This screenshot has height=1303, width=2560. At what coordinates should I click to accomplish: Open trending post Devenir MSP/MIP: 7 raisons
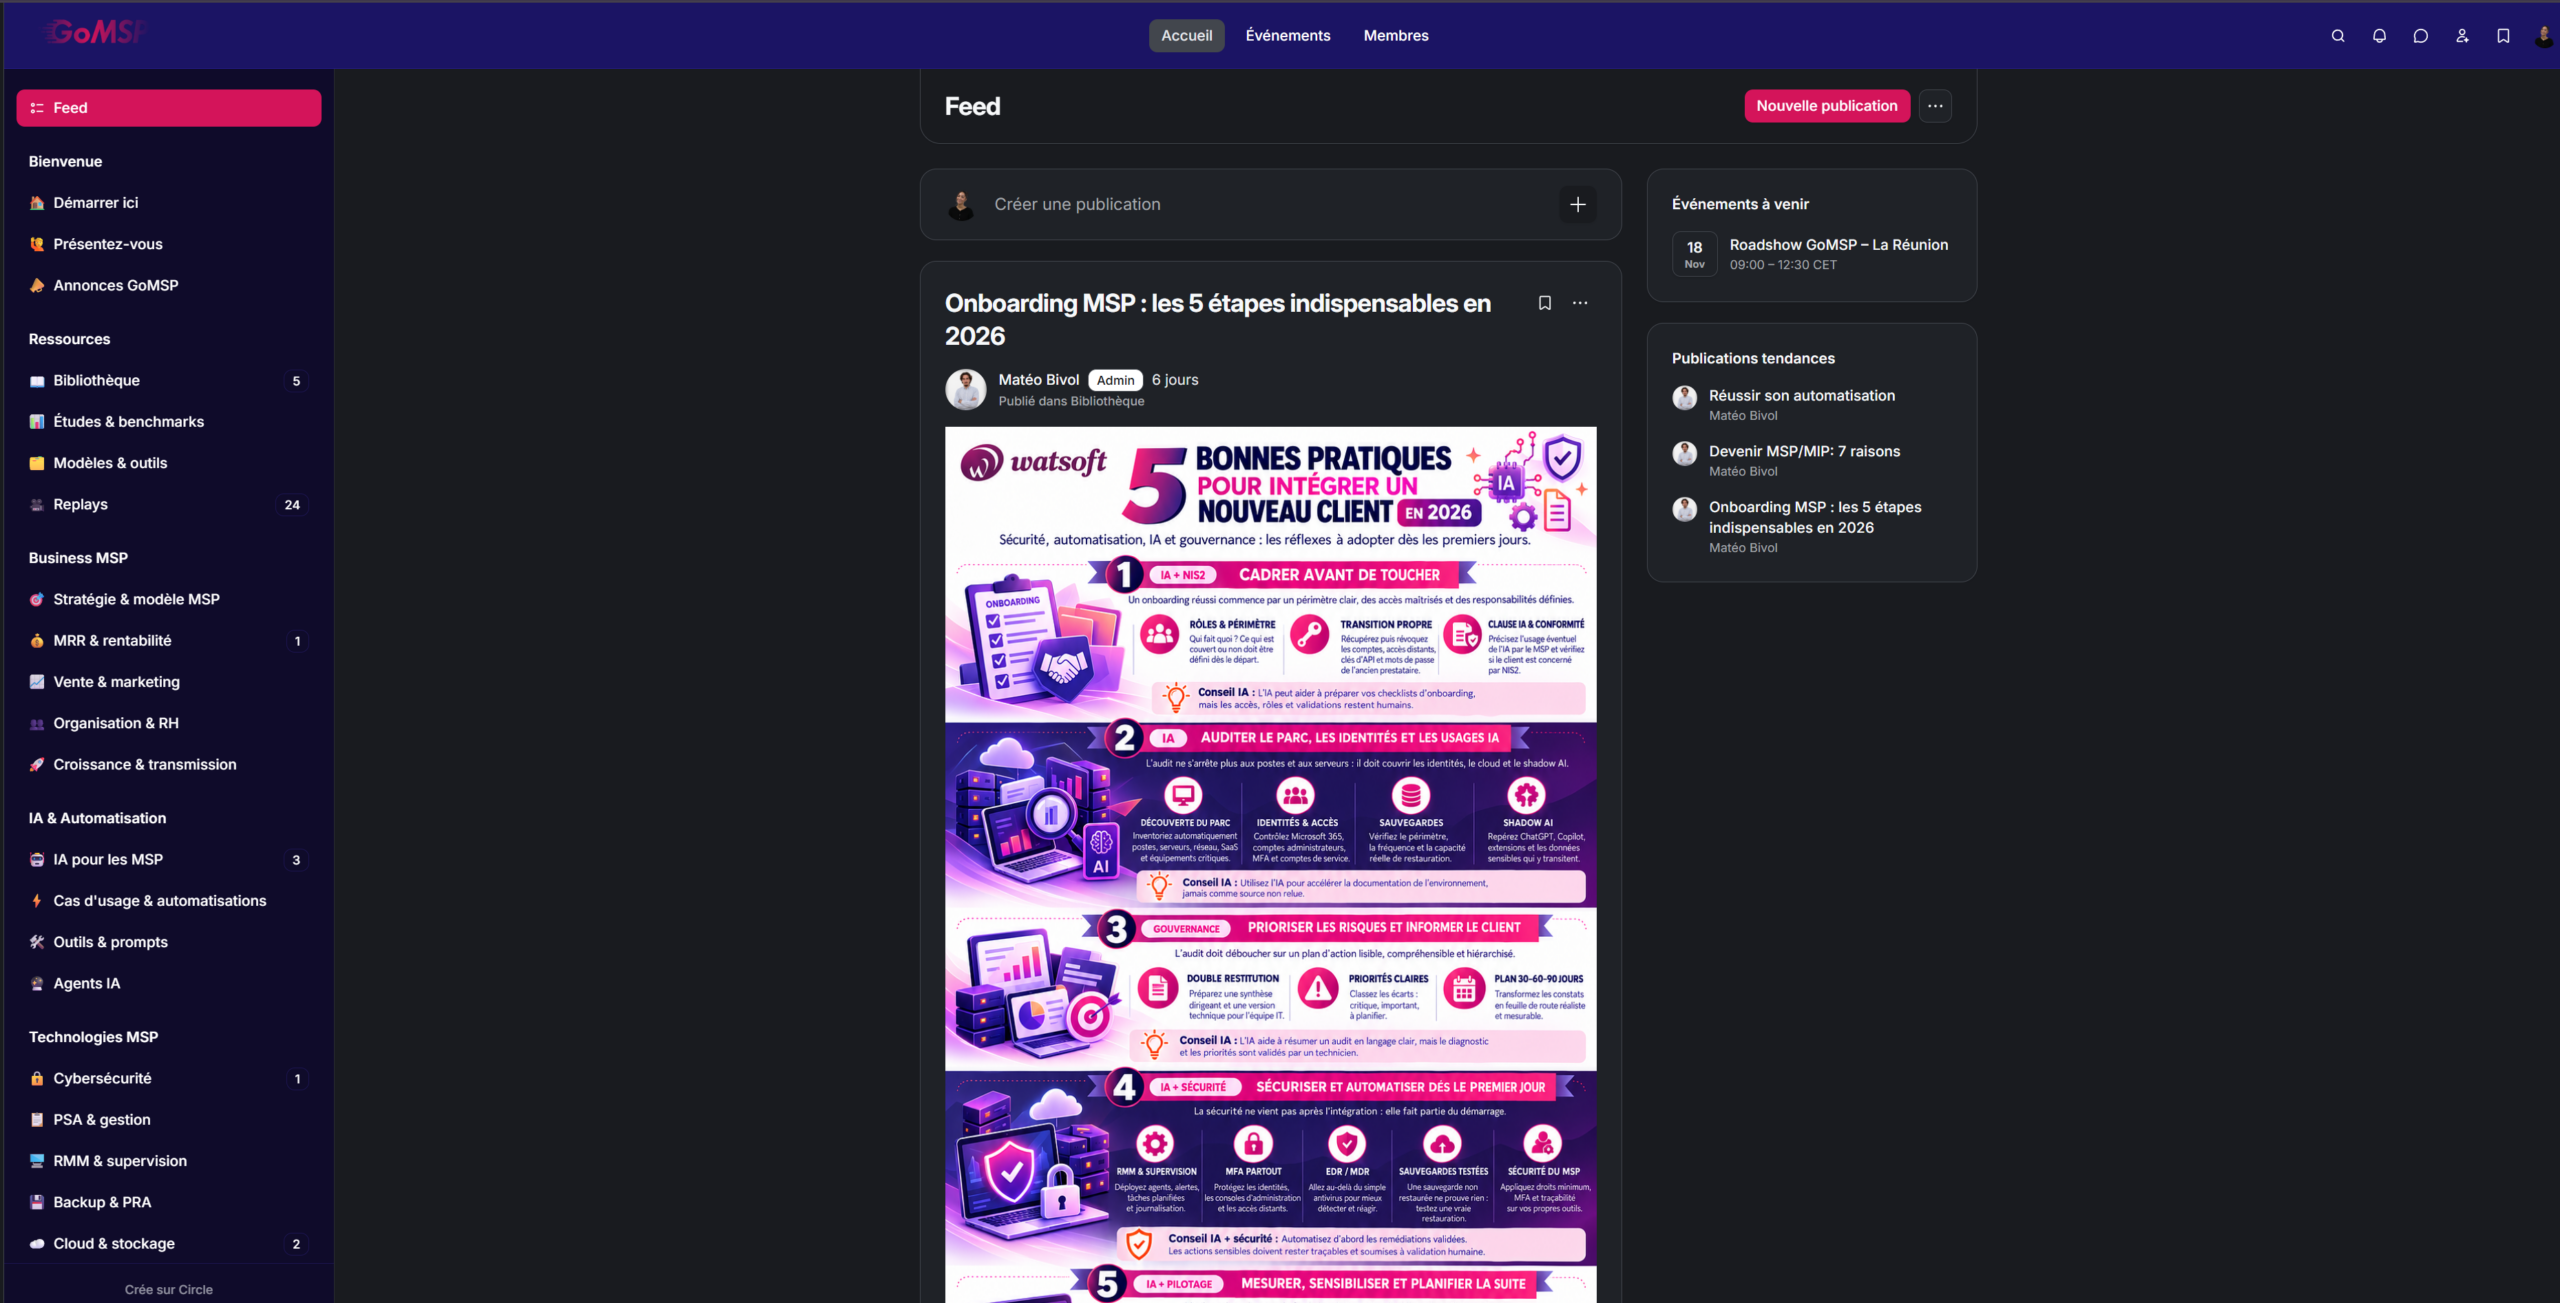[x=1804, y=452]
